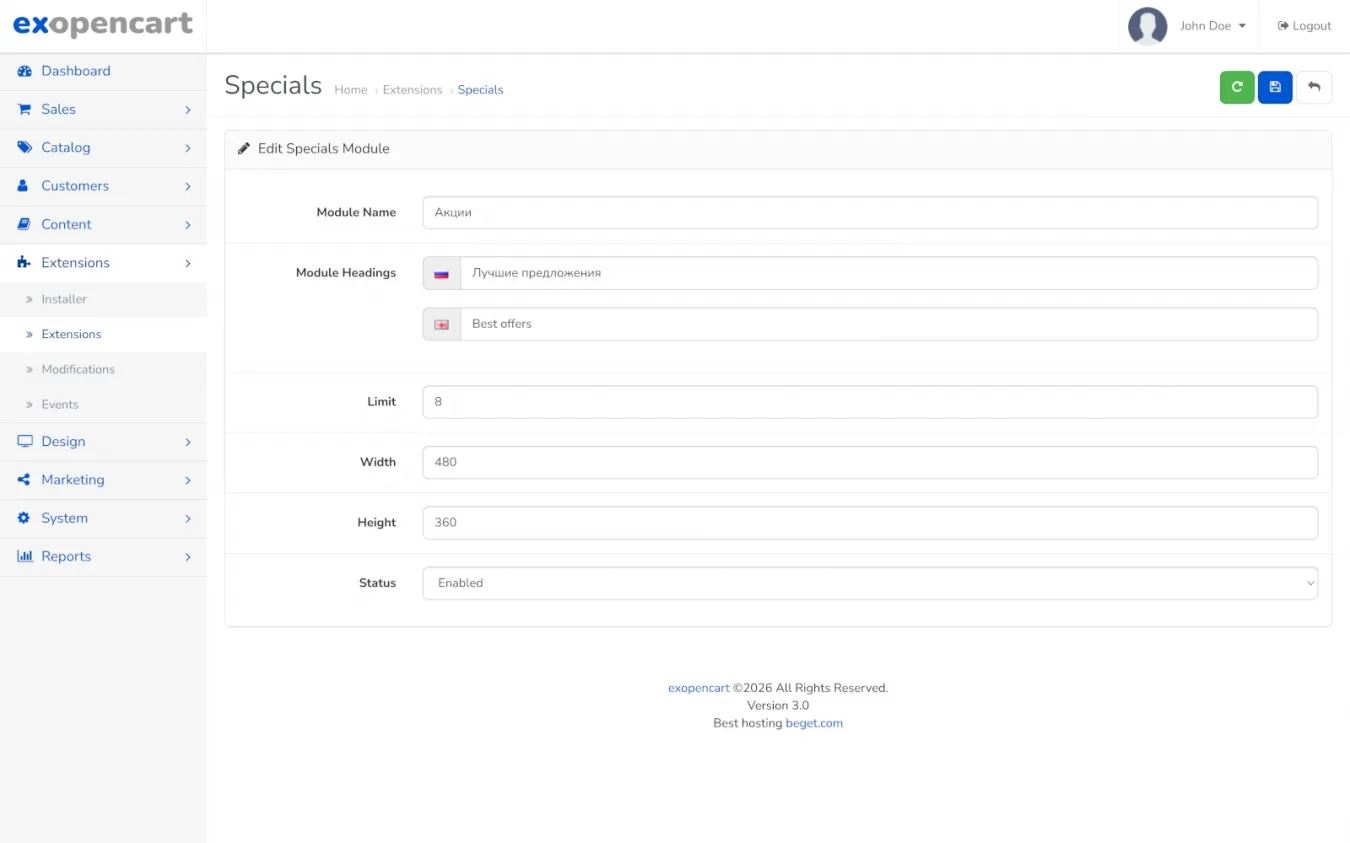The width and height of the screenshot is (1350, 843).
Task: Click the Catalog tags icon
Action: [x=25, y=147]
